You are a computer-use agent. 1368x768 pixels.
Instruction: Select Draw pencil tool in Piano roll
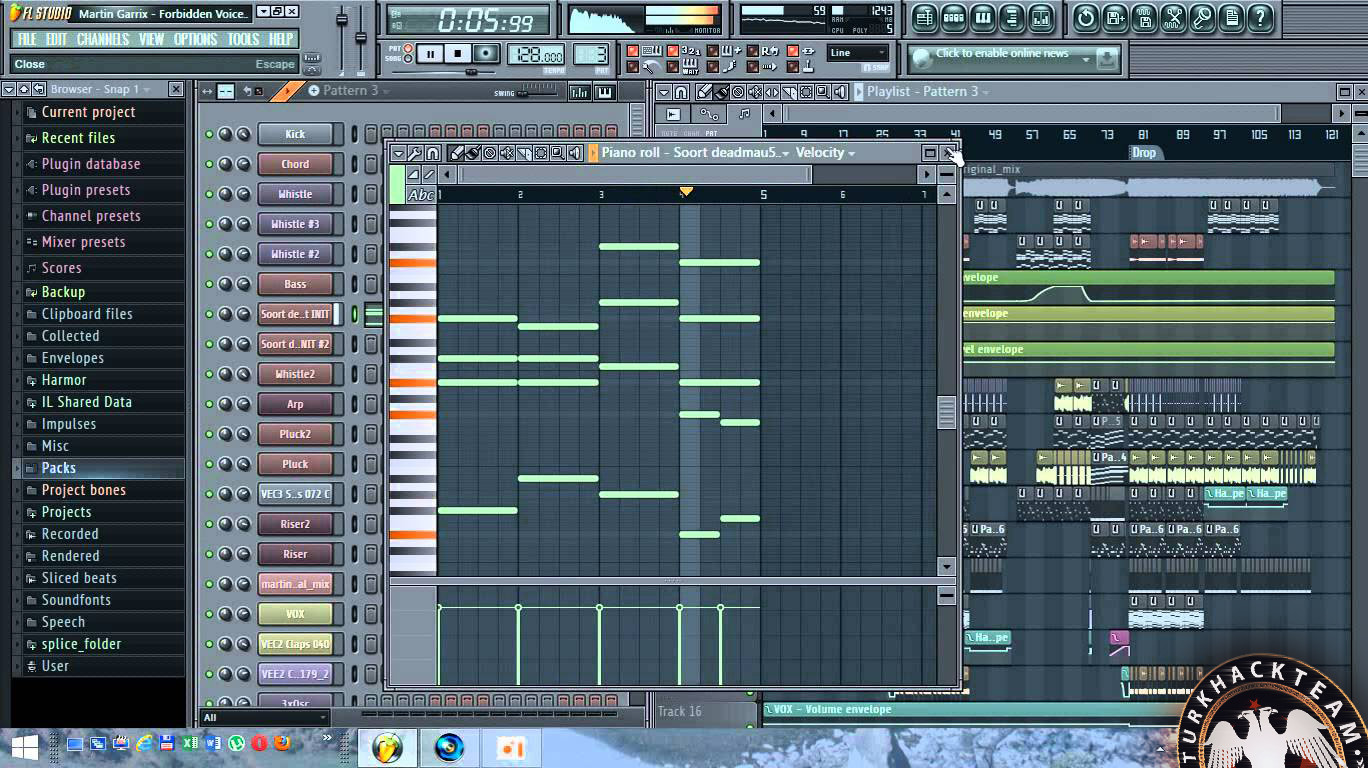pyautogui.click(x=456, y=153)
